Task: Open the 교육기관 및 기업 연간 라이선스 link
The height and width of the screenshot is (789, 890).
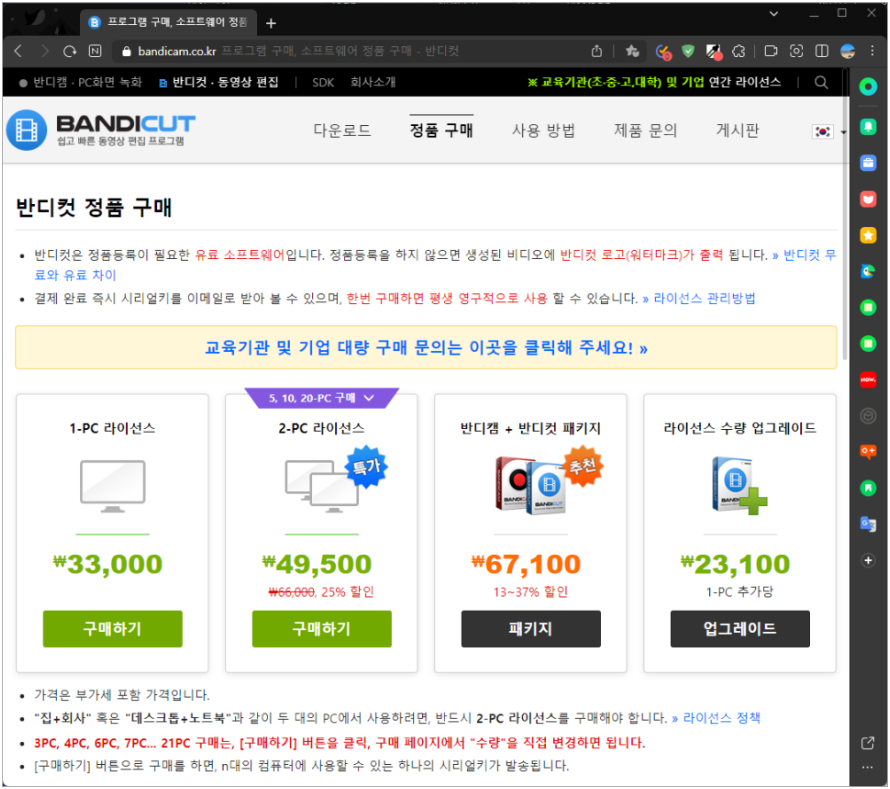Action: tap(654, 82)
